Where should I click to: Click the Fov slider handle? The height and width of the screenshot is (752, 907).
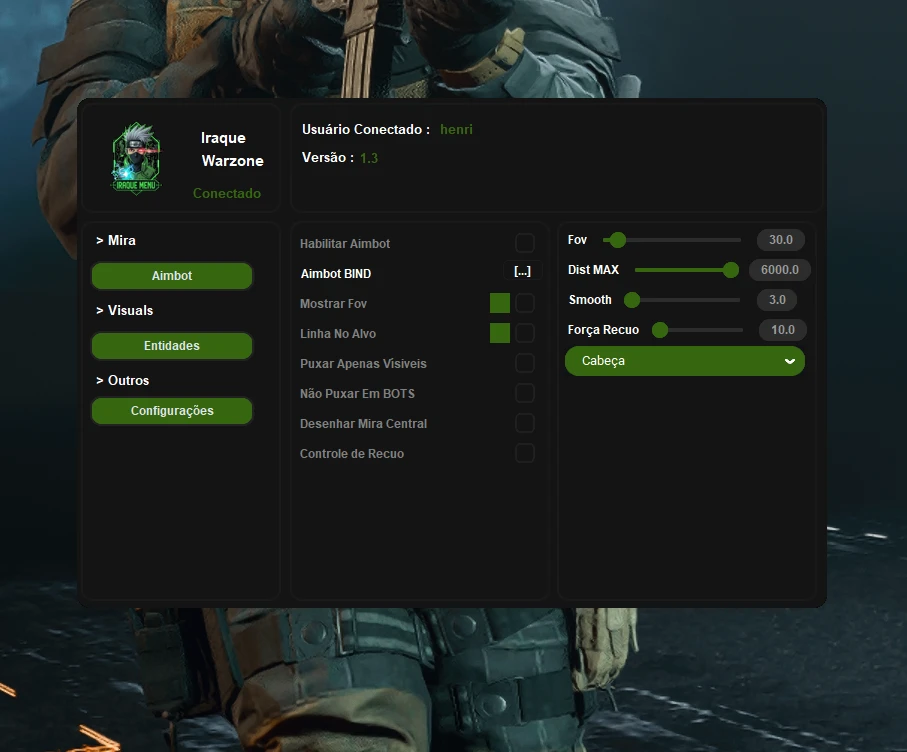point(618,240)
